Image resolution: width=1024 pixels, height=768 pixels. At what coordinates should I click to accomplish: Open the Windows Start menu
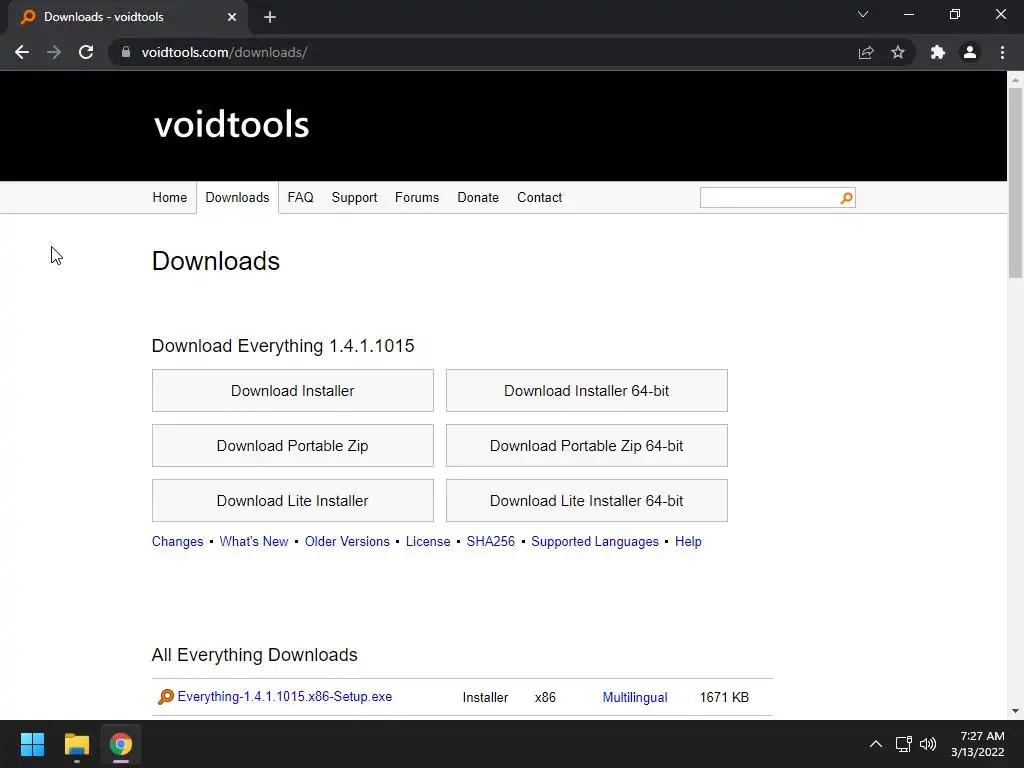(32, 744)
